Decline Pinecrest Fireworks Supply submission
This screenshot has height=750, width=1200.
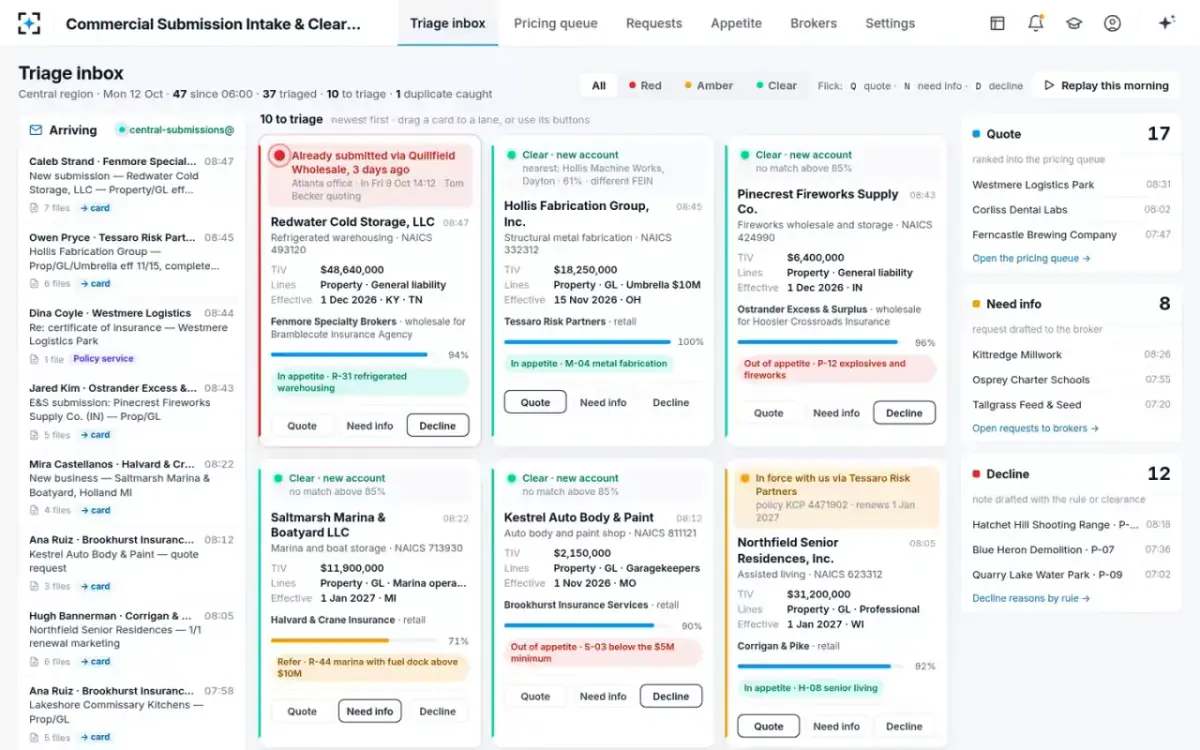click(x=904, y=413)
